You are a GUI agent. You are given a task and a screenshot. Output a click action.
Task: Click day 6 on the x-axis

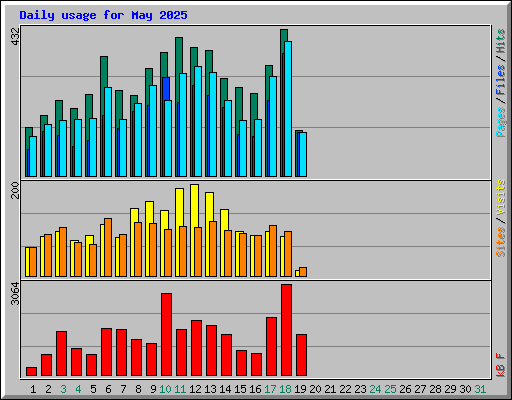coord(108,389)
